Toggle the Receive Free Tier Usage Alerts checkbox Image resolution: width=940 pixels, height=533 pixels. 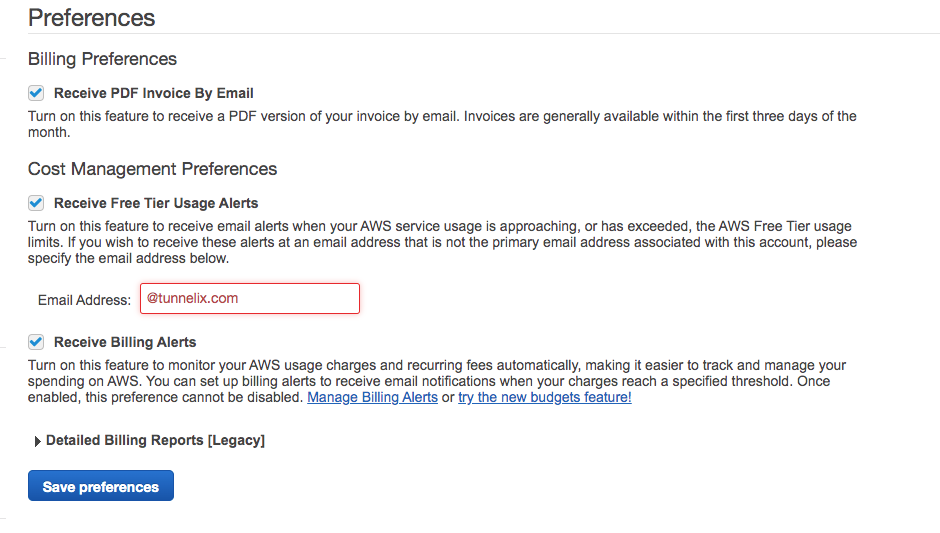pos(36,203)
